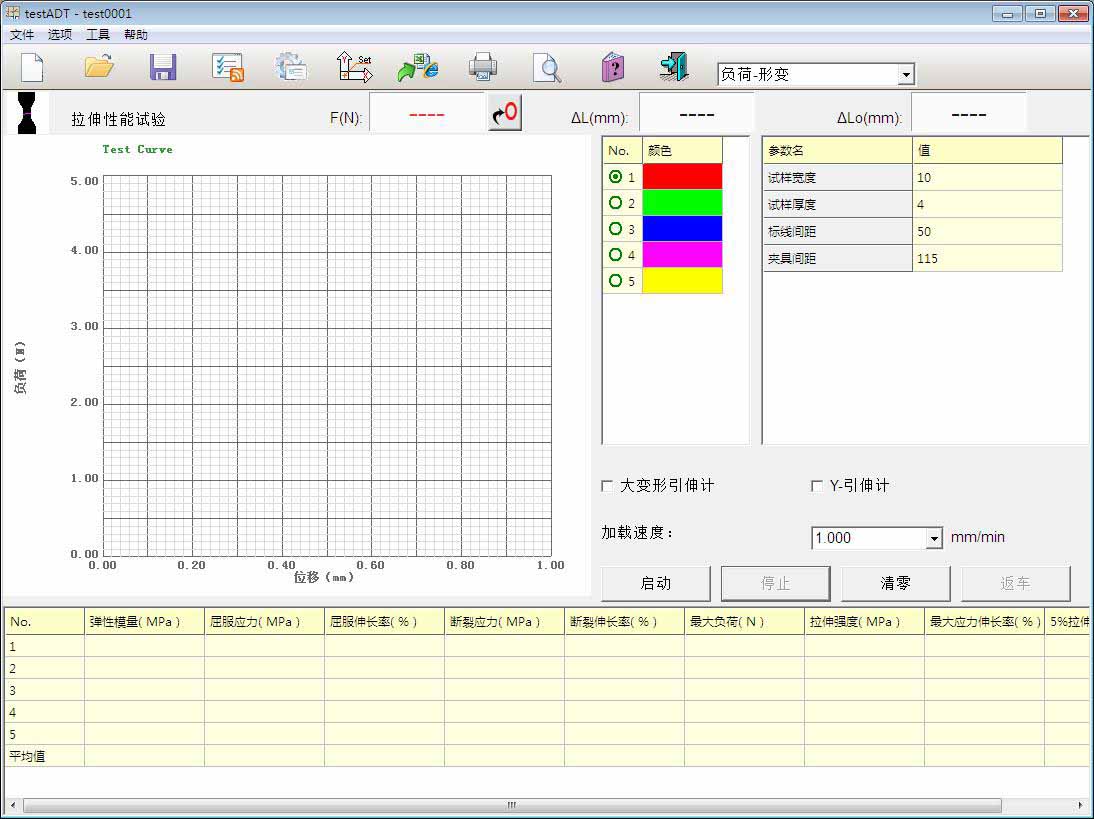Image resolution: width=1094 pixels, height=819 pixels.
Task: Click the 清零 button
Action: point(895,583)
